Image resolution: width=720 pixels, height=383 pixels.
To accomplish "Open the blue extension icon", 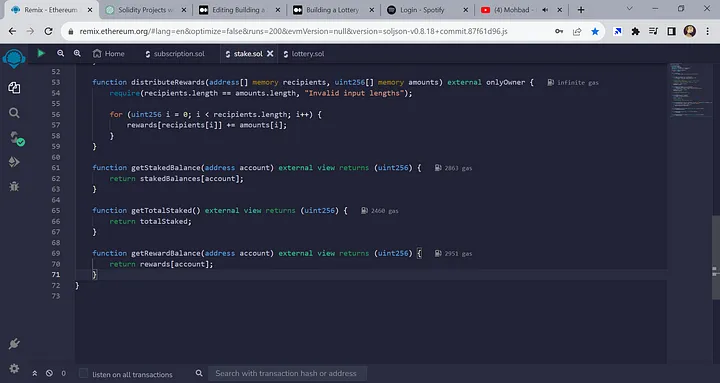I will click(x=618, y=31).
